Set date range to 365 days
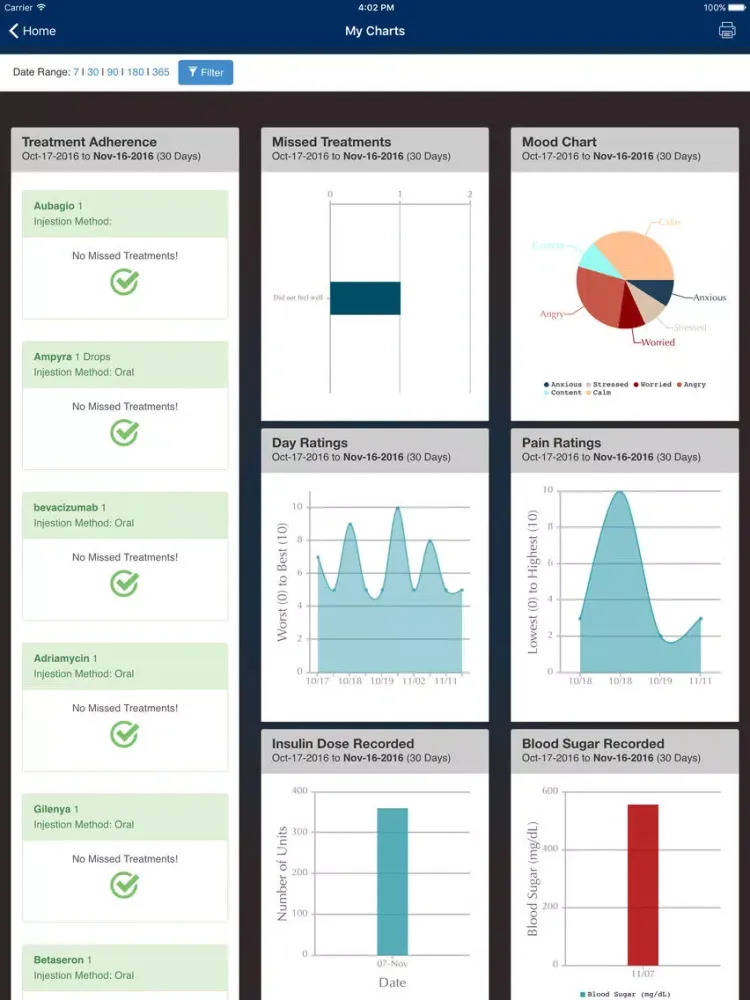The height and width of the screenshot is (1000, 750). click(x=161, y=72)
